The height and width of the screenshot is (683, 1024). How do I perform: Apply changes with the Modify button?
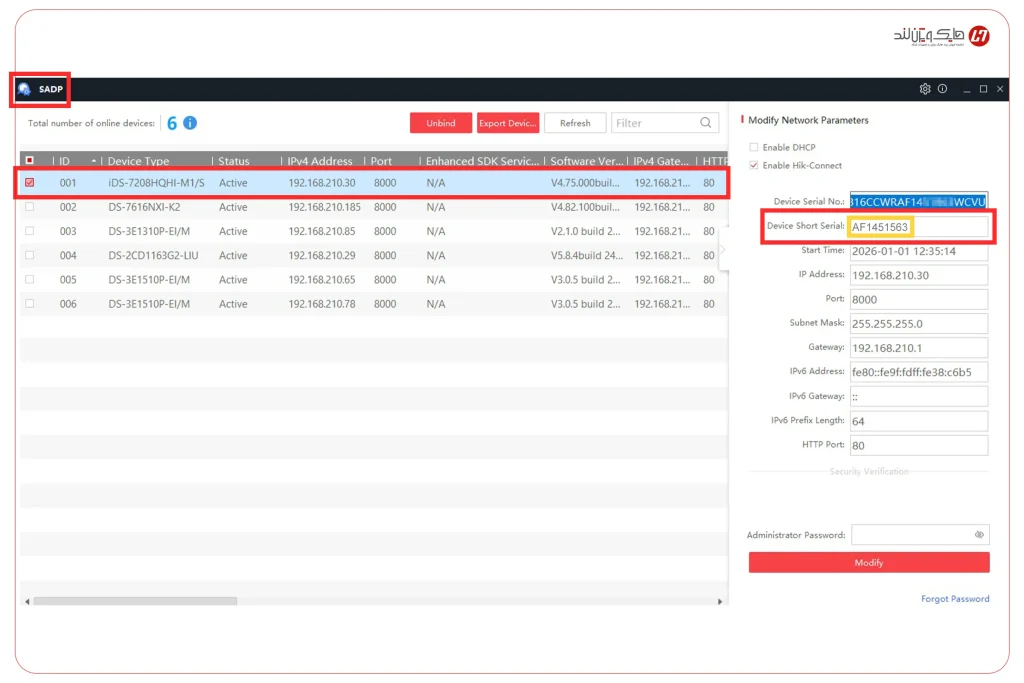tap(868, 562)
